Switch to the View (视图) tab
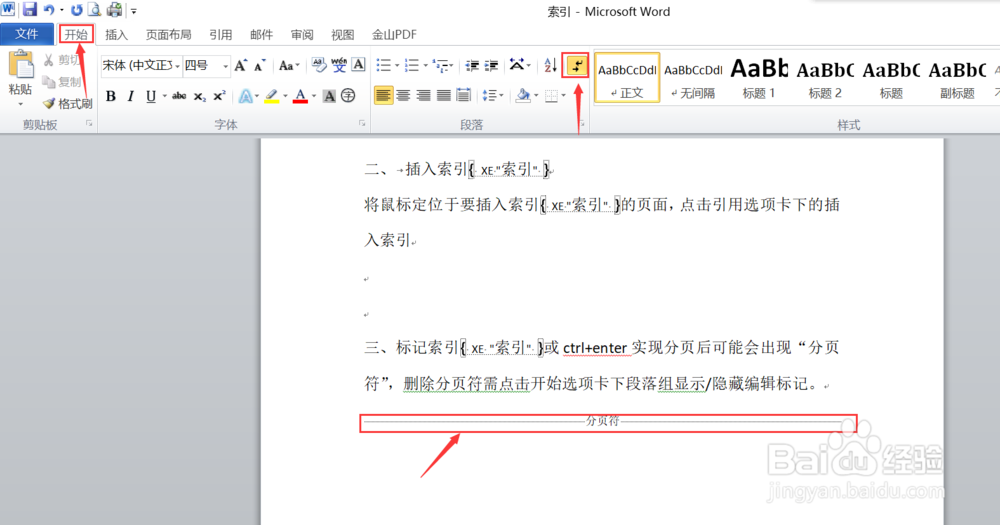Image resolution: width=1000 pixels, height=525 pixels. point(342,34)
